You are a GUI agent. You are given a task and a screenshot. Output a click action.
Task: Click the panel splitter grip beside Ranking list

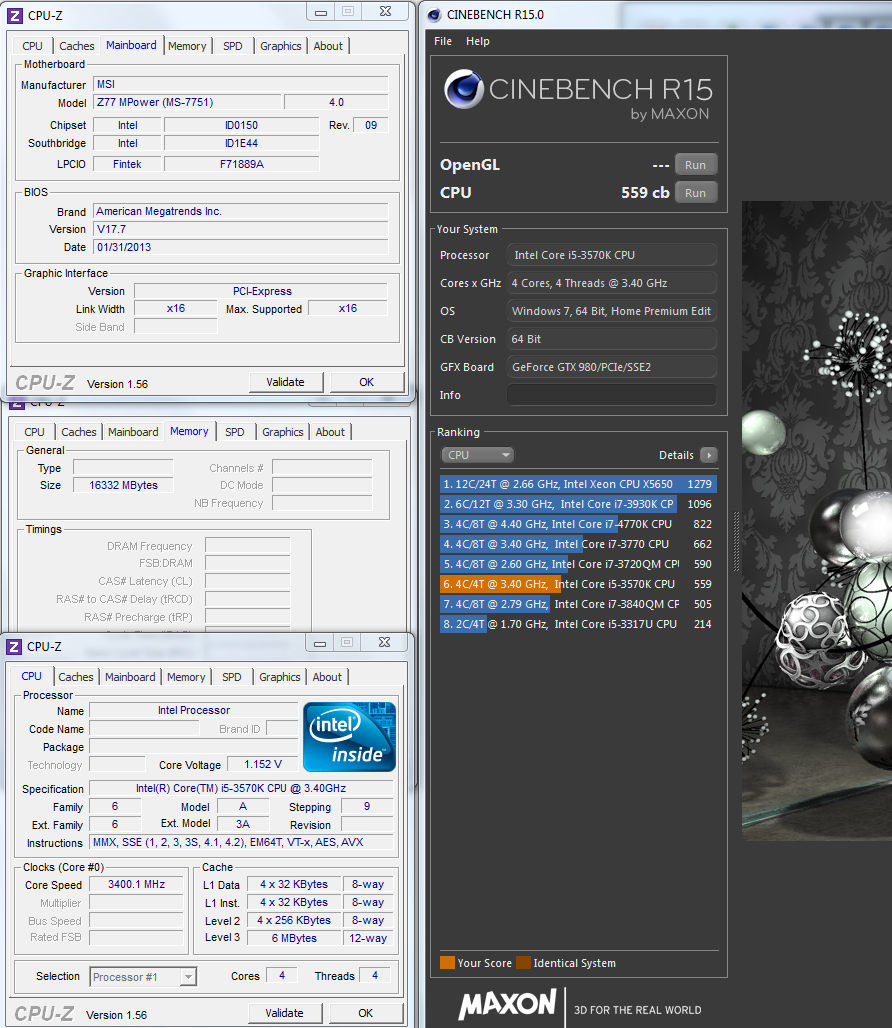(736, 542)
